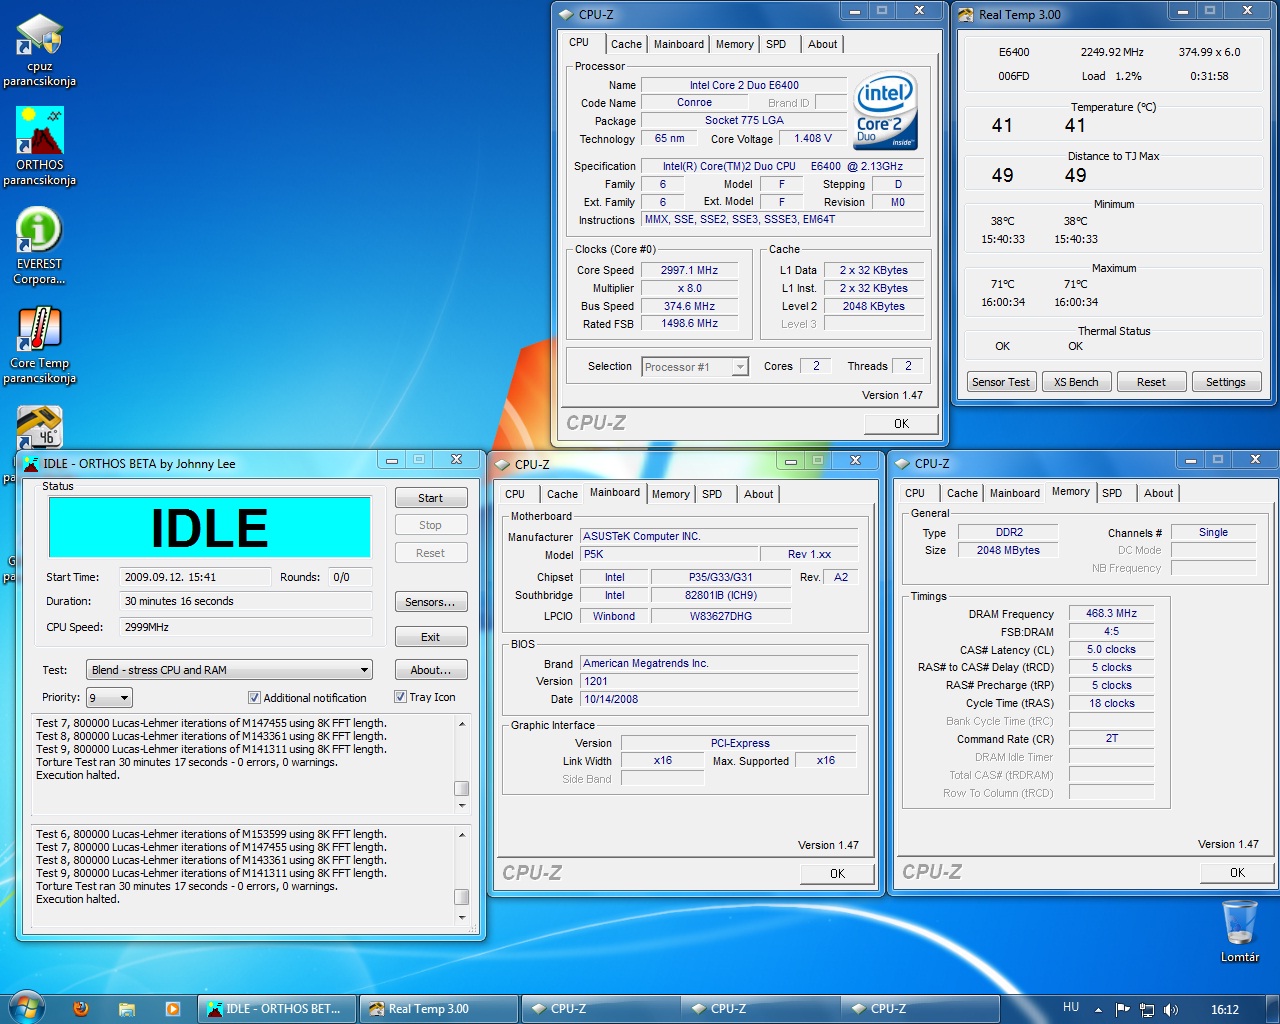Screen dimensions: 1280x1024
Task: Click the DRAM Frequency 468.3 MHz value
Action: (1111, 614)
